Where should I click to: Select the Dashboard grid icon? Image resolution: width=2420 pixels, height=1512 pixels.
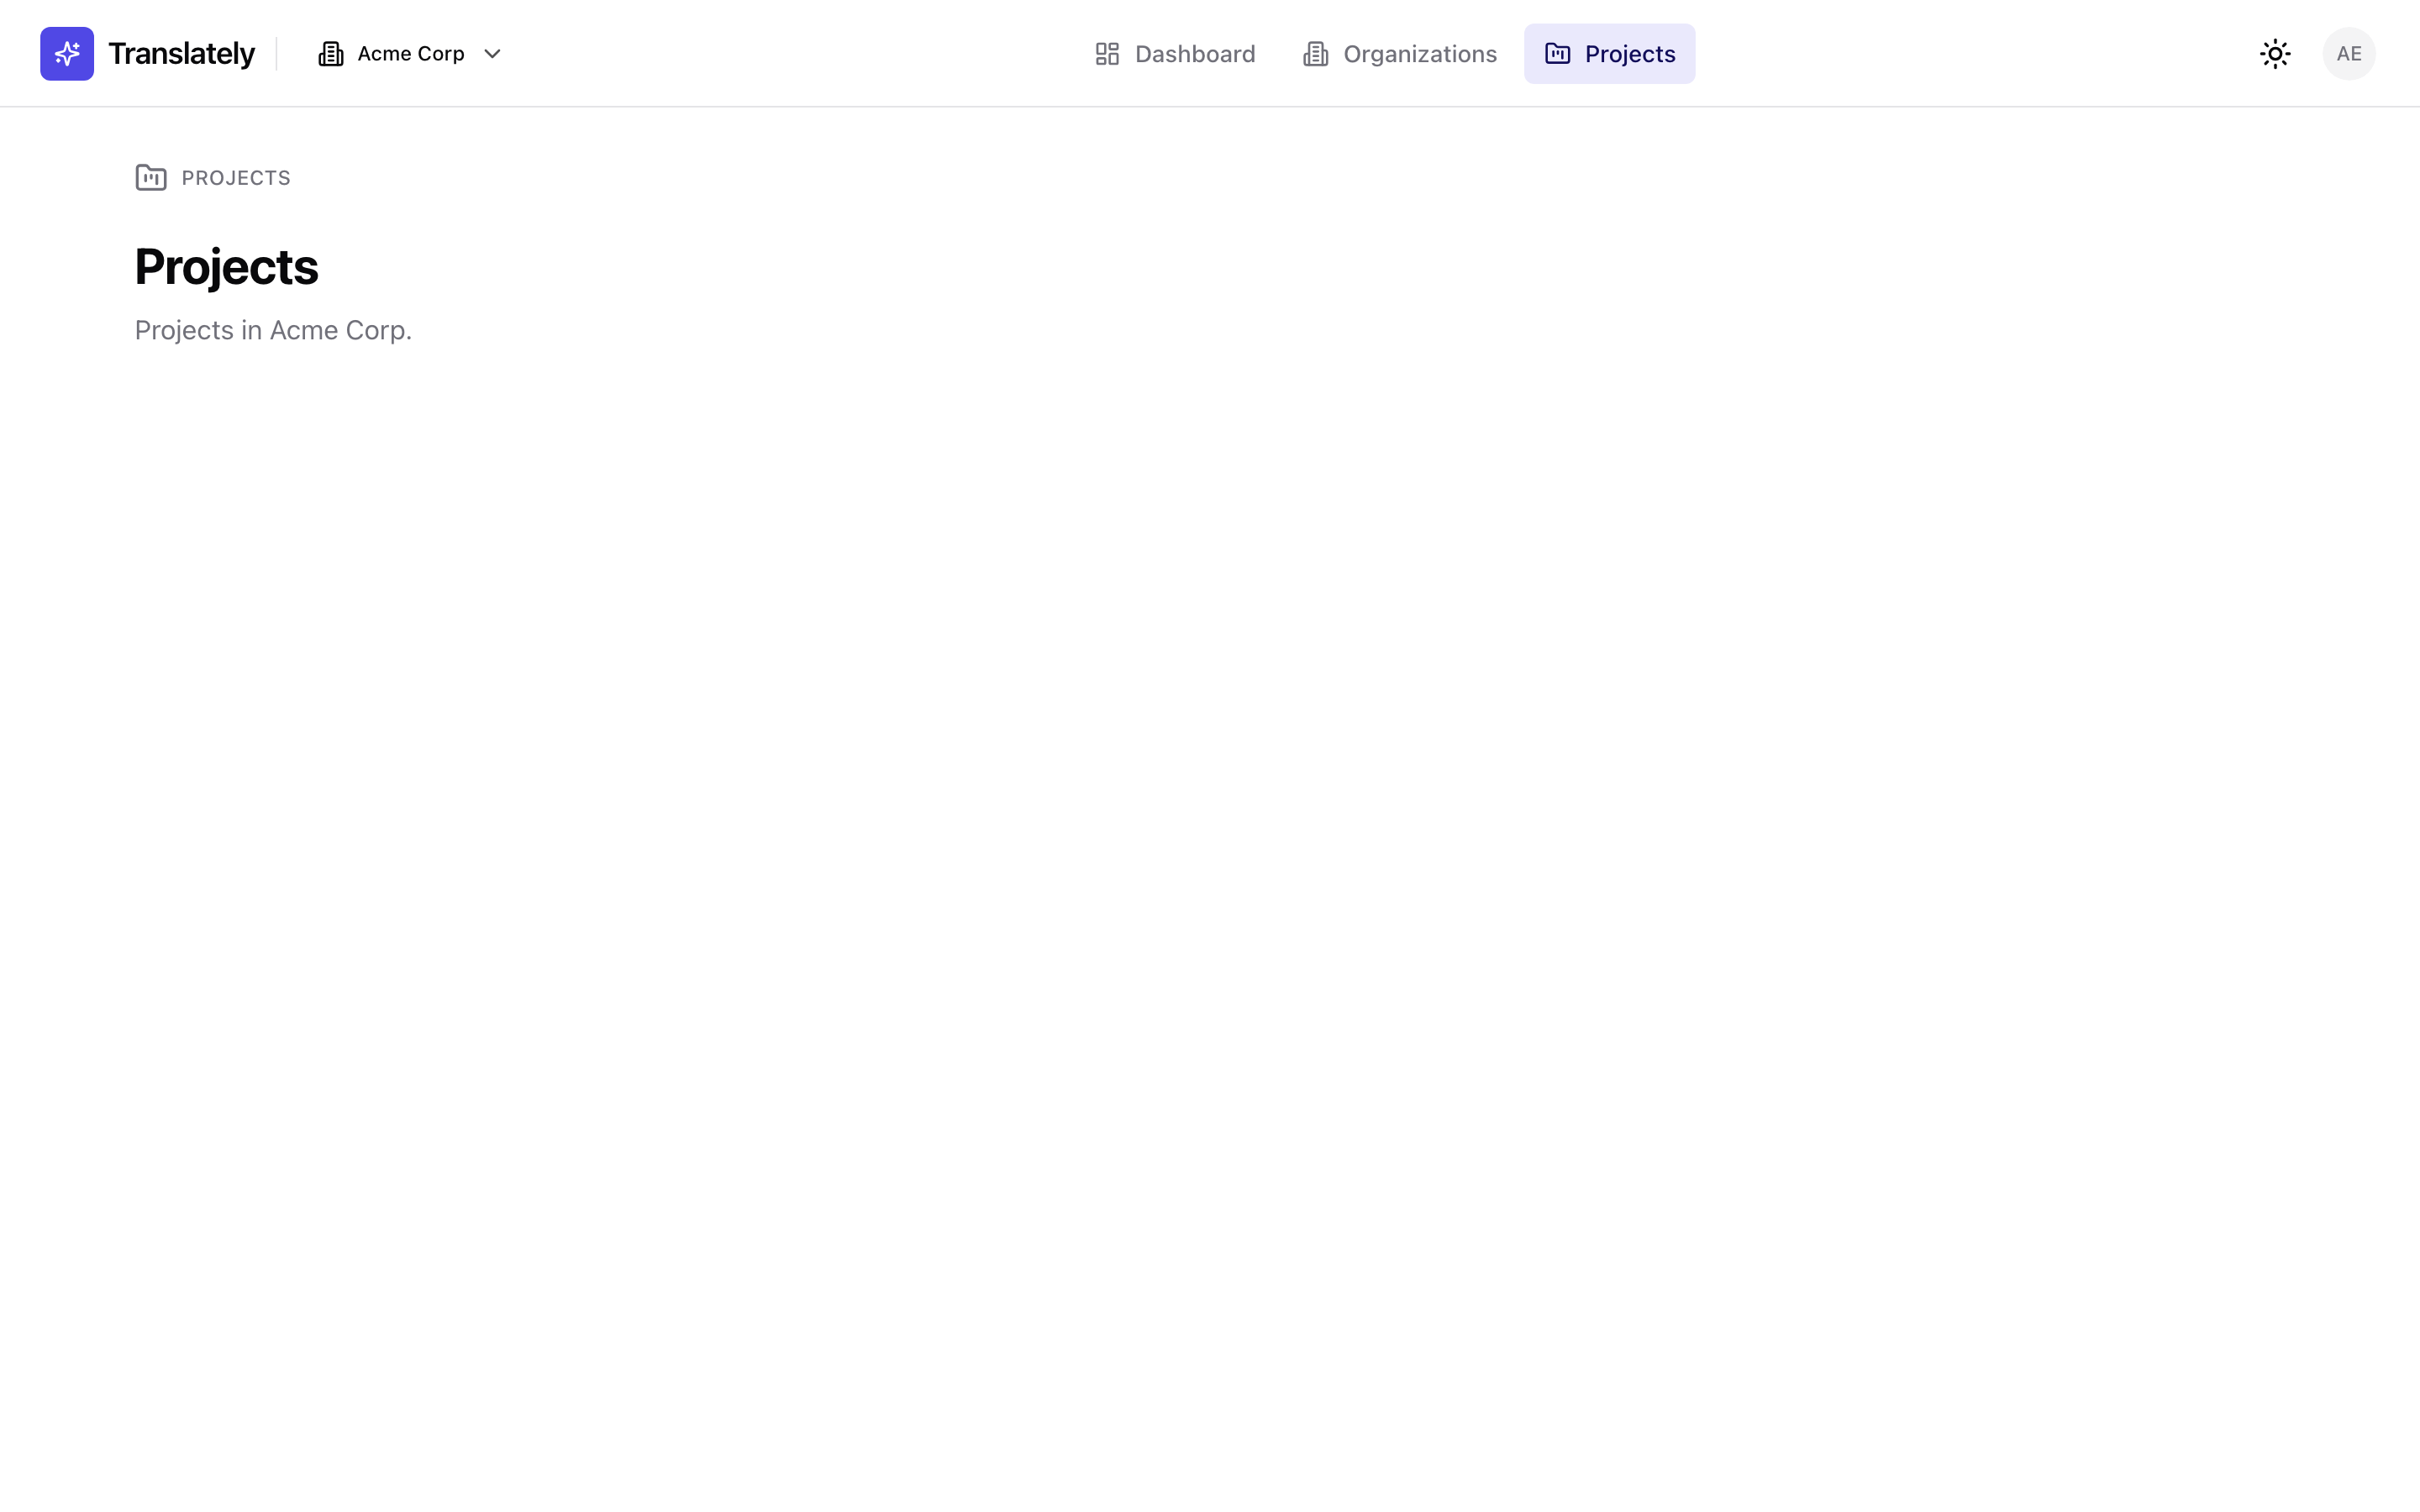pyautogui.click(x=1107, y=53)
